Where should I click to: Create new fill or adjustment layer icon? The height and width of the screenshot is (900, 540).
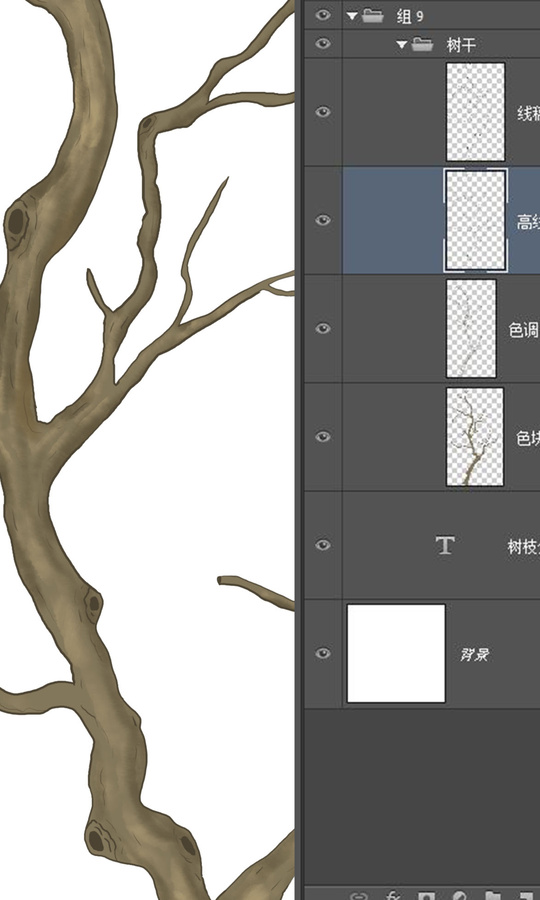click(459, 896)
